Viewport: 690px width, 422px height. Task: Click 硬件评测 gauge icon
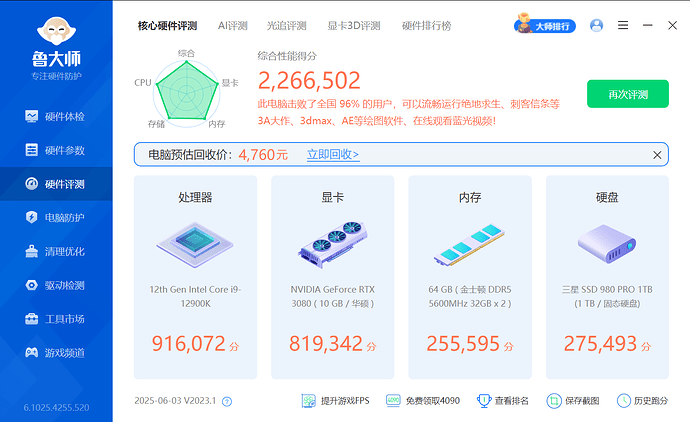pos(32,183)
